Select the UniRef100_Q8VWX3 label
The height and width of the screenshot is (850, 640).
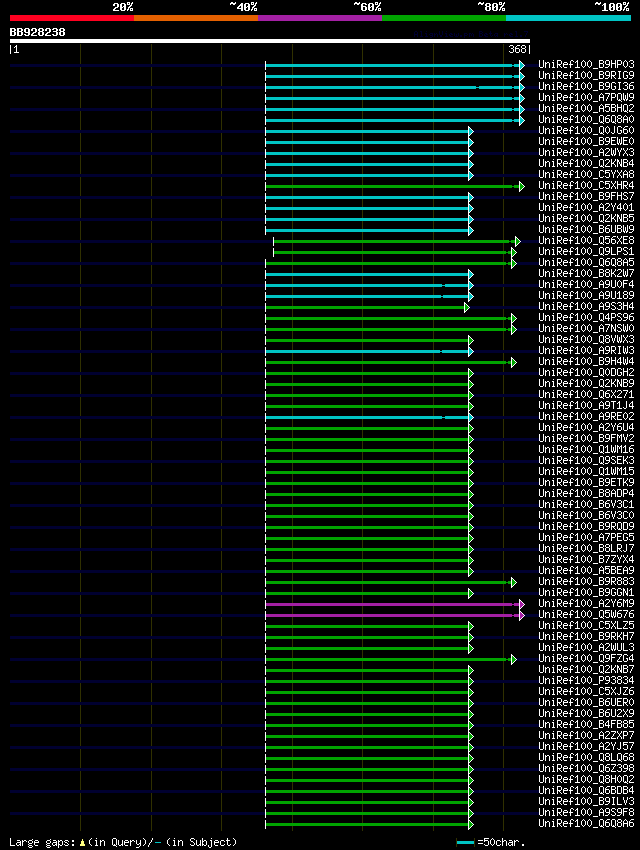click(586, 339)
